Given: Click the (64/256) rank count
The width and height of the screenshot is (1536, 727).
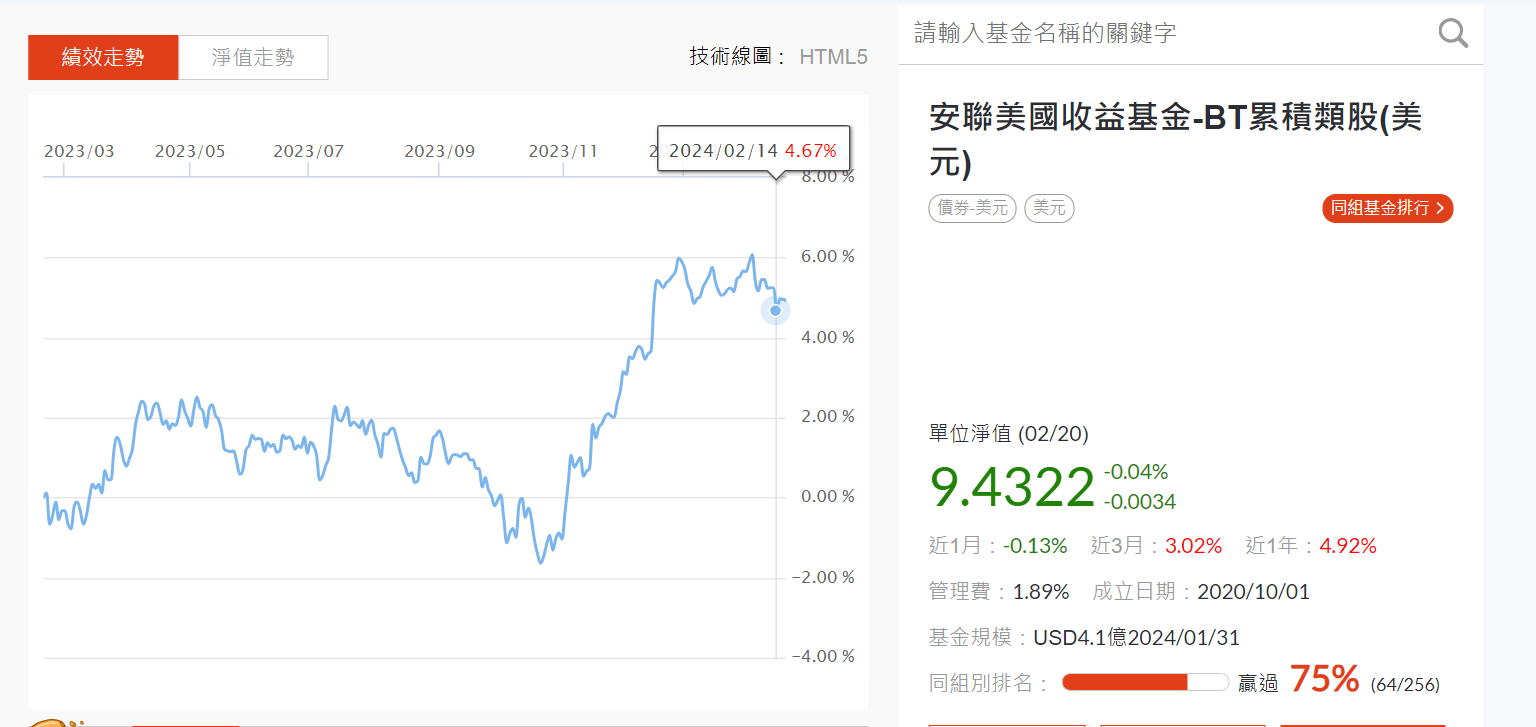Looking at the screenshot, I should 1405,685.
